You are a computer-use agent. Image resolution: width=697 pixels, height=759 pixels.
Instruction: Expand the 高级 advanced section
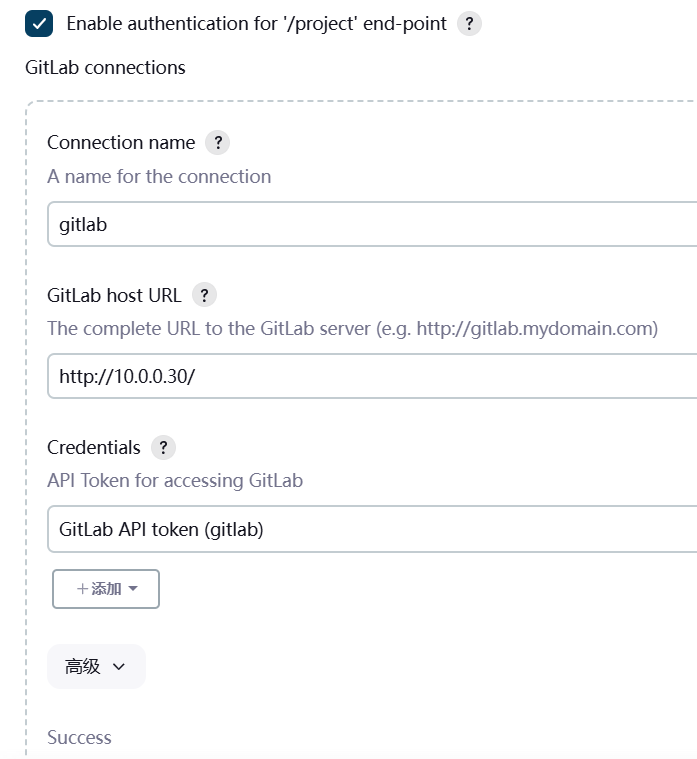click(x=96, y=666)
